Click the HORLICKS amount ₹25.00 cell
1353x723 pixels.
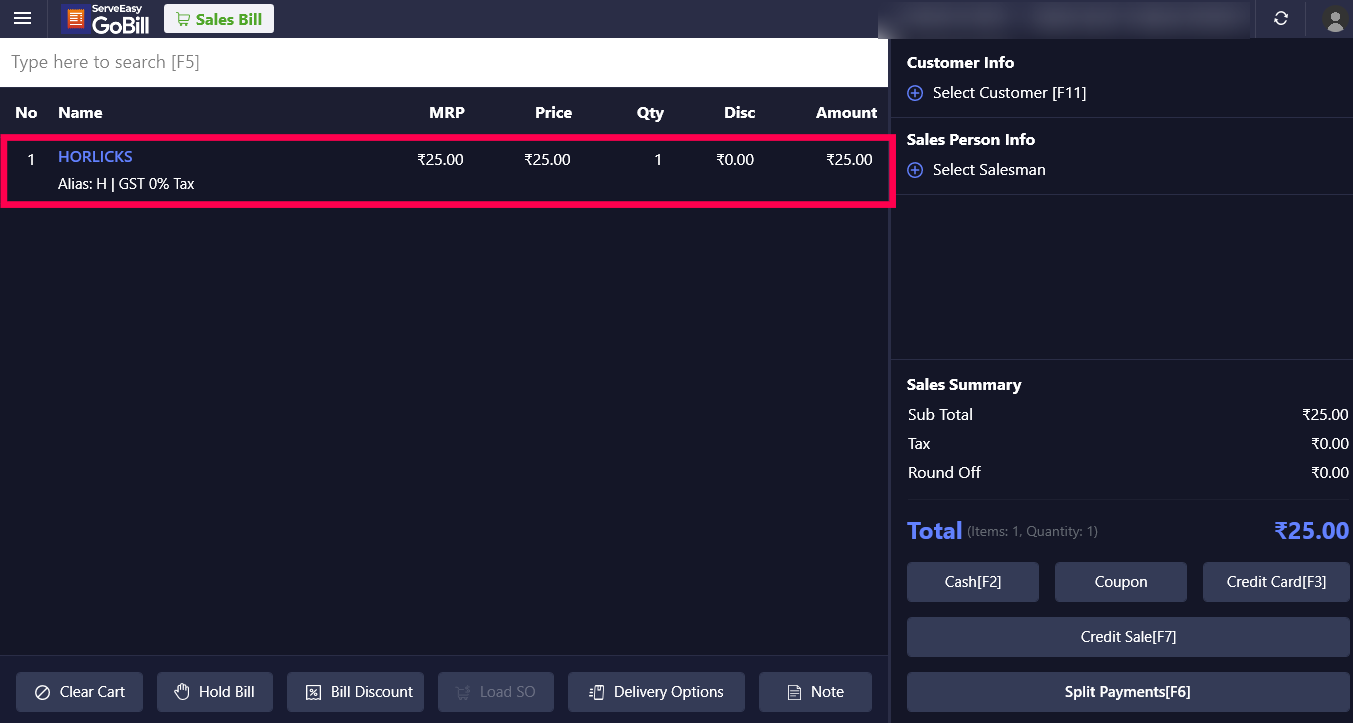(x=849, y=160)
